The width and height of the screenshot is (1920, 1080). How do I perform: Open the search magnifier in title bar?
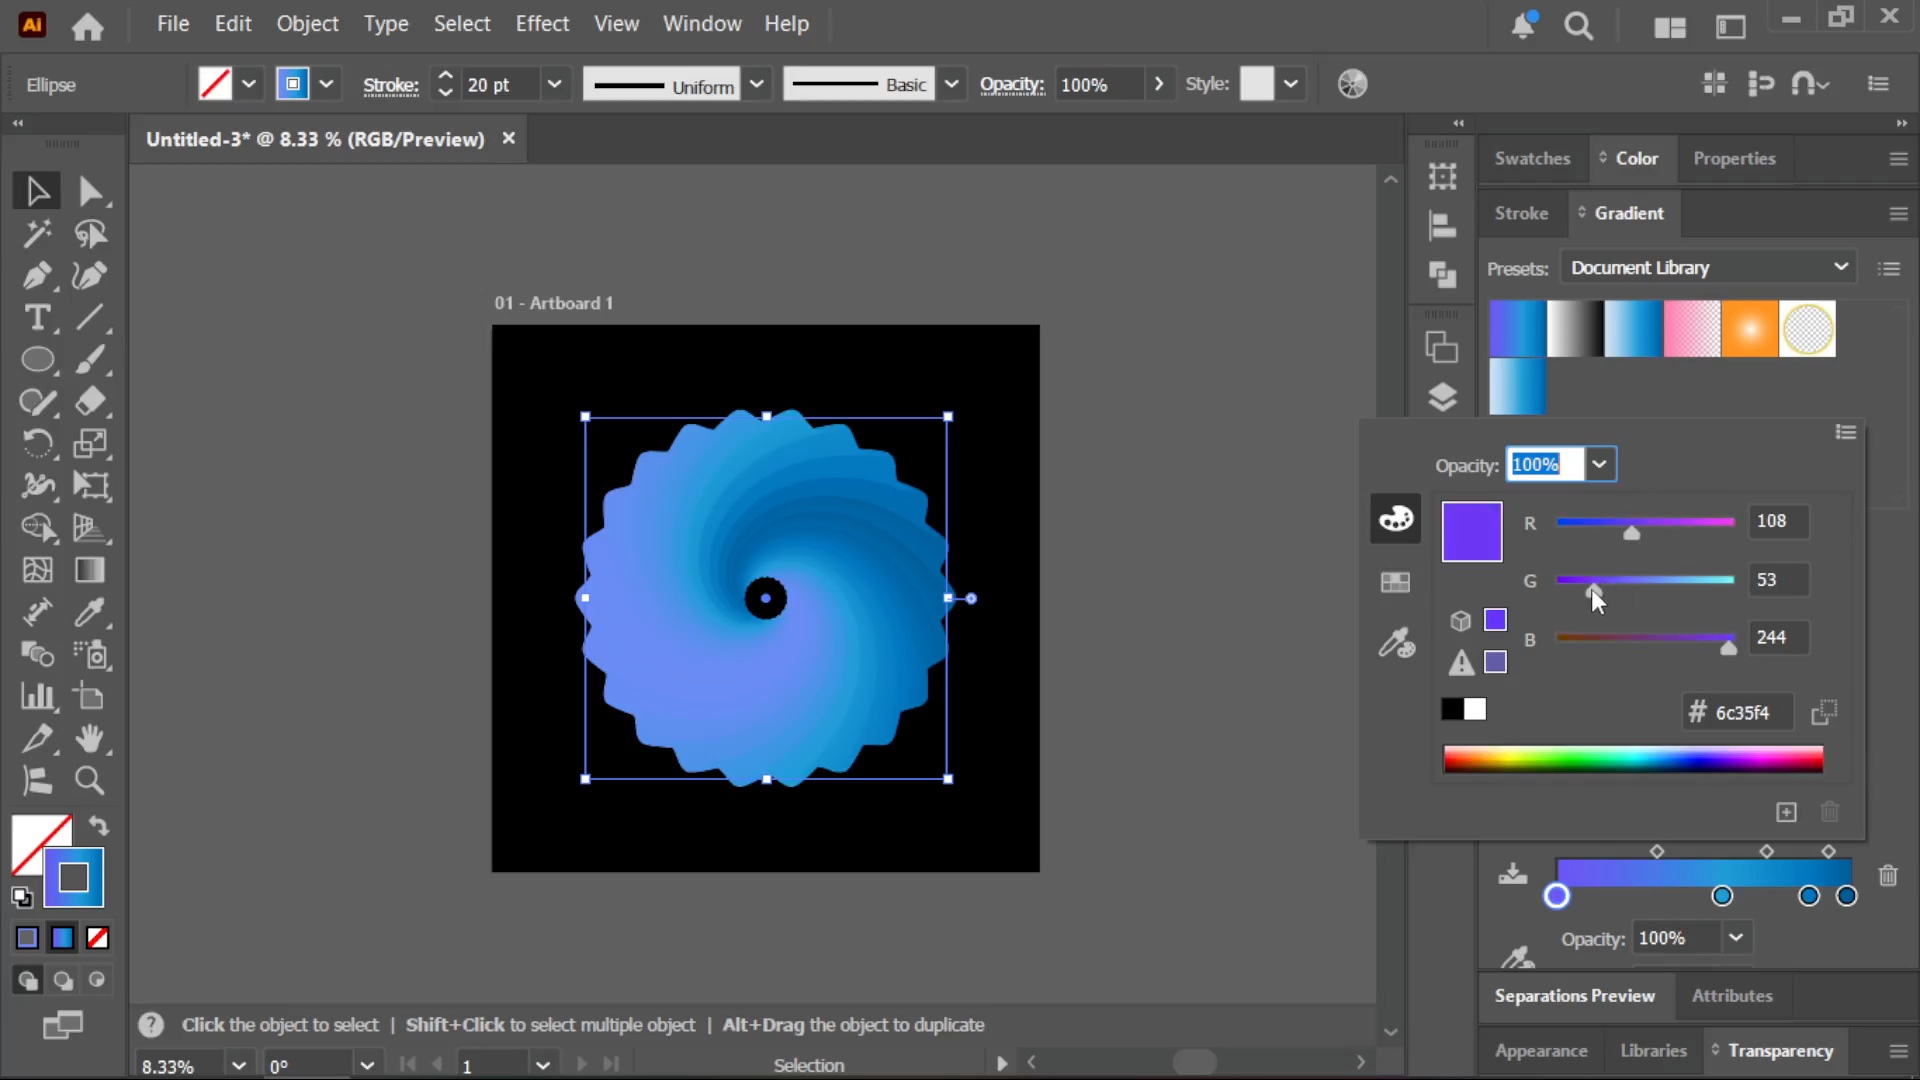(1578, 26)
